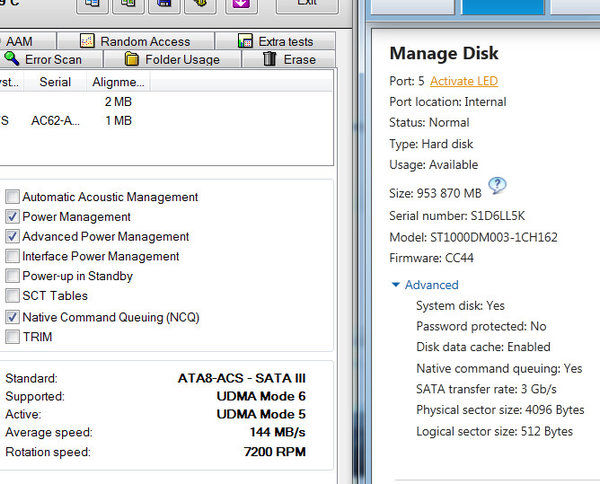
Task: Click the ATA8-ACS - SATA III standard value
Action: [x=242, y=378]
